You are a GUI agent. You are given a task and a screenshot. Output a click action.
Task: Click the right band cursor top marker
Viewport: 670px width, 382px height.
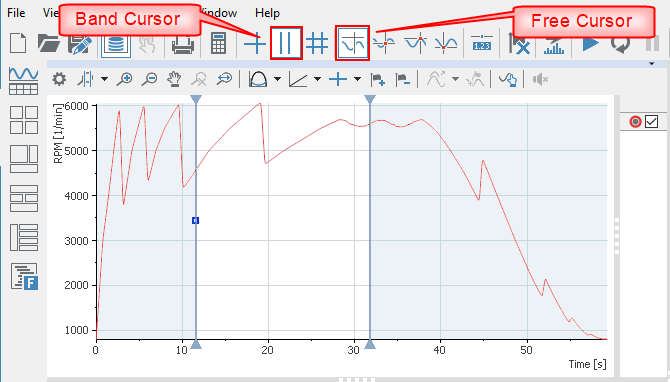[x=370, y=99]
